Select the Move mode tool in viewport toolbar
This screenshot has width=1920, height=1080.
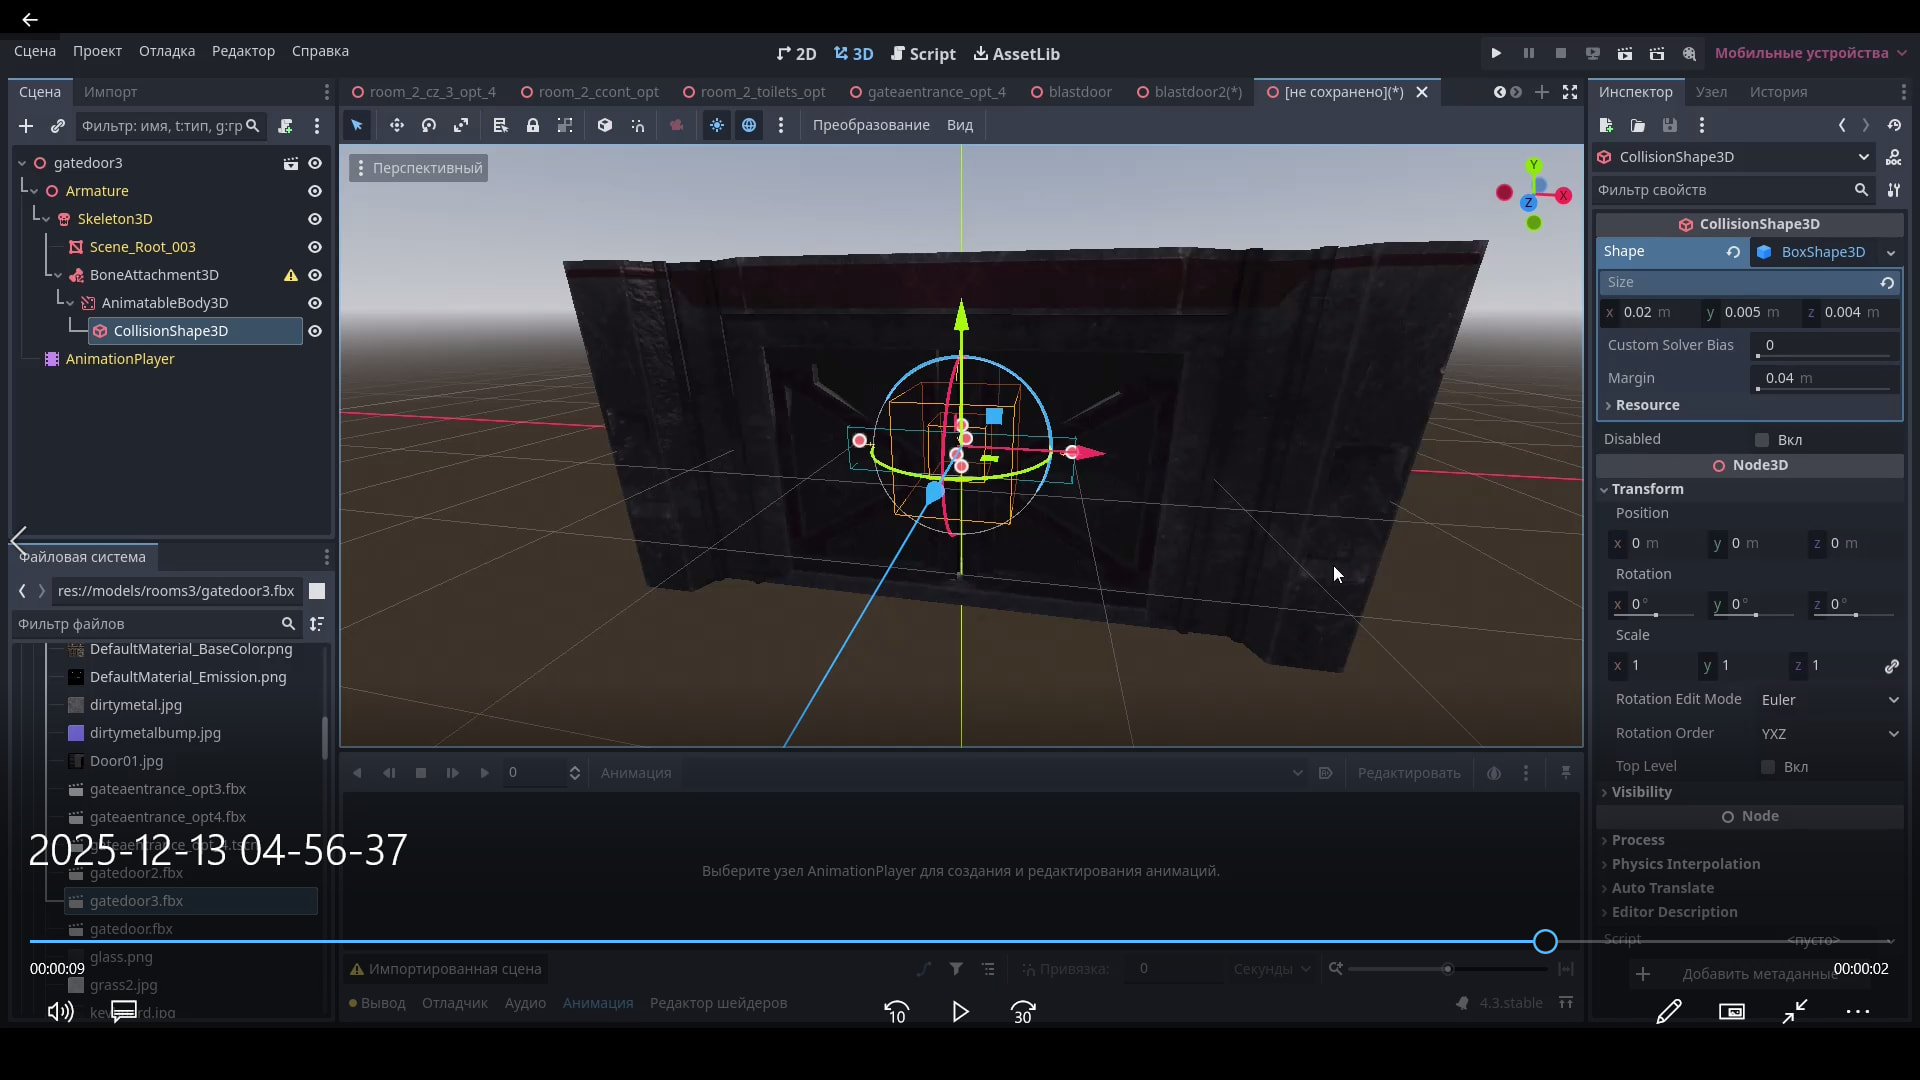coord(397,125)
